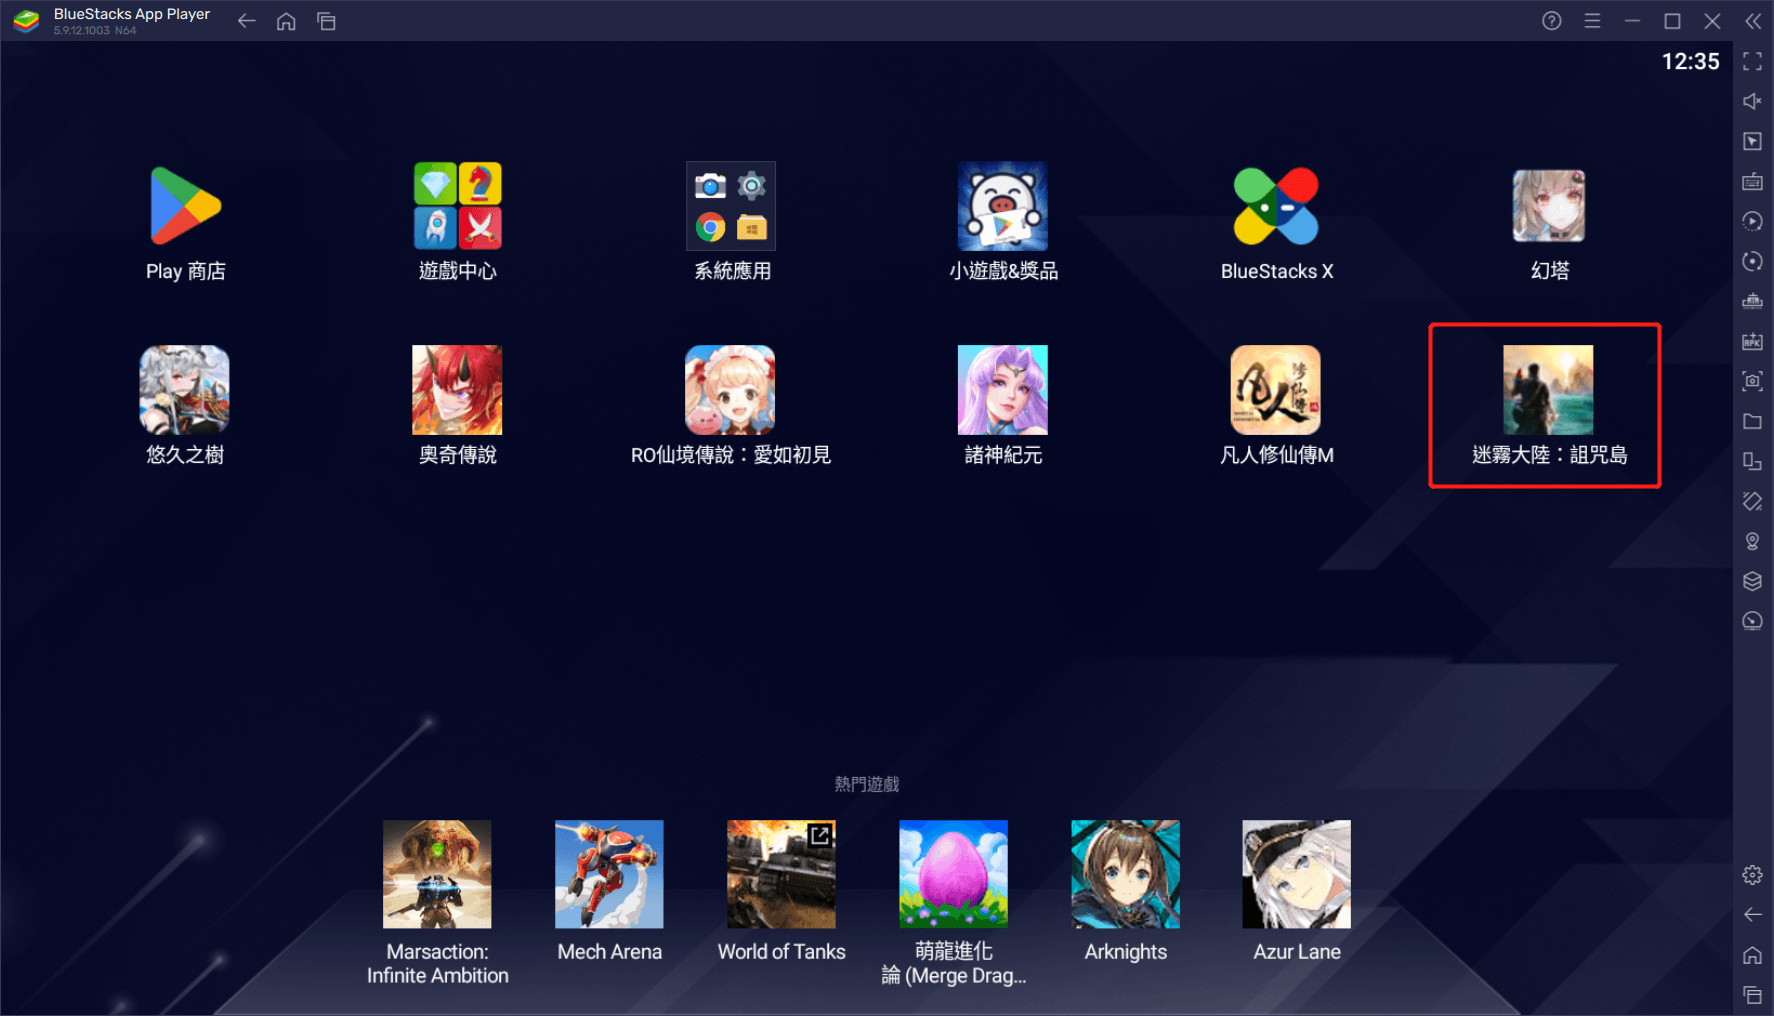Open Arknights popular game
Screen dimensions: 1774x1016
point(1125,874)
